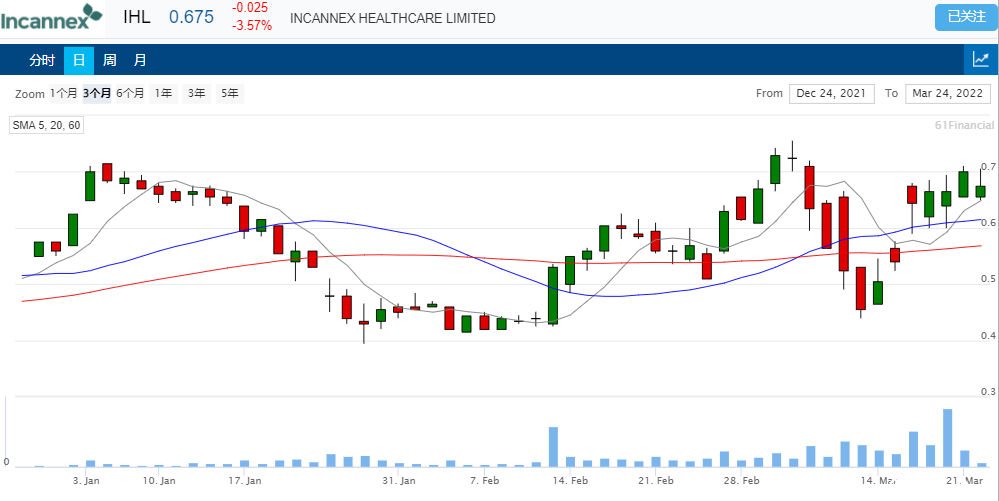This screenshot has width=999, height=501.
Task: Set zoom range to 3年
Action: click(196, 93)
